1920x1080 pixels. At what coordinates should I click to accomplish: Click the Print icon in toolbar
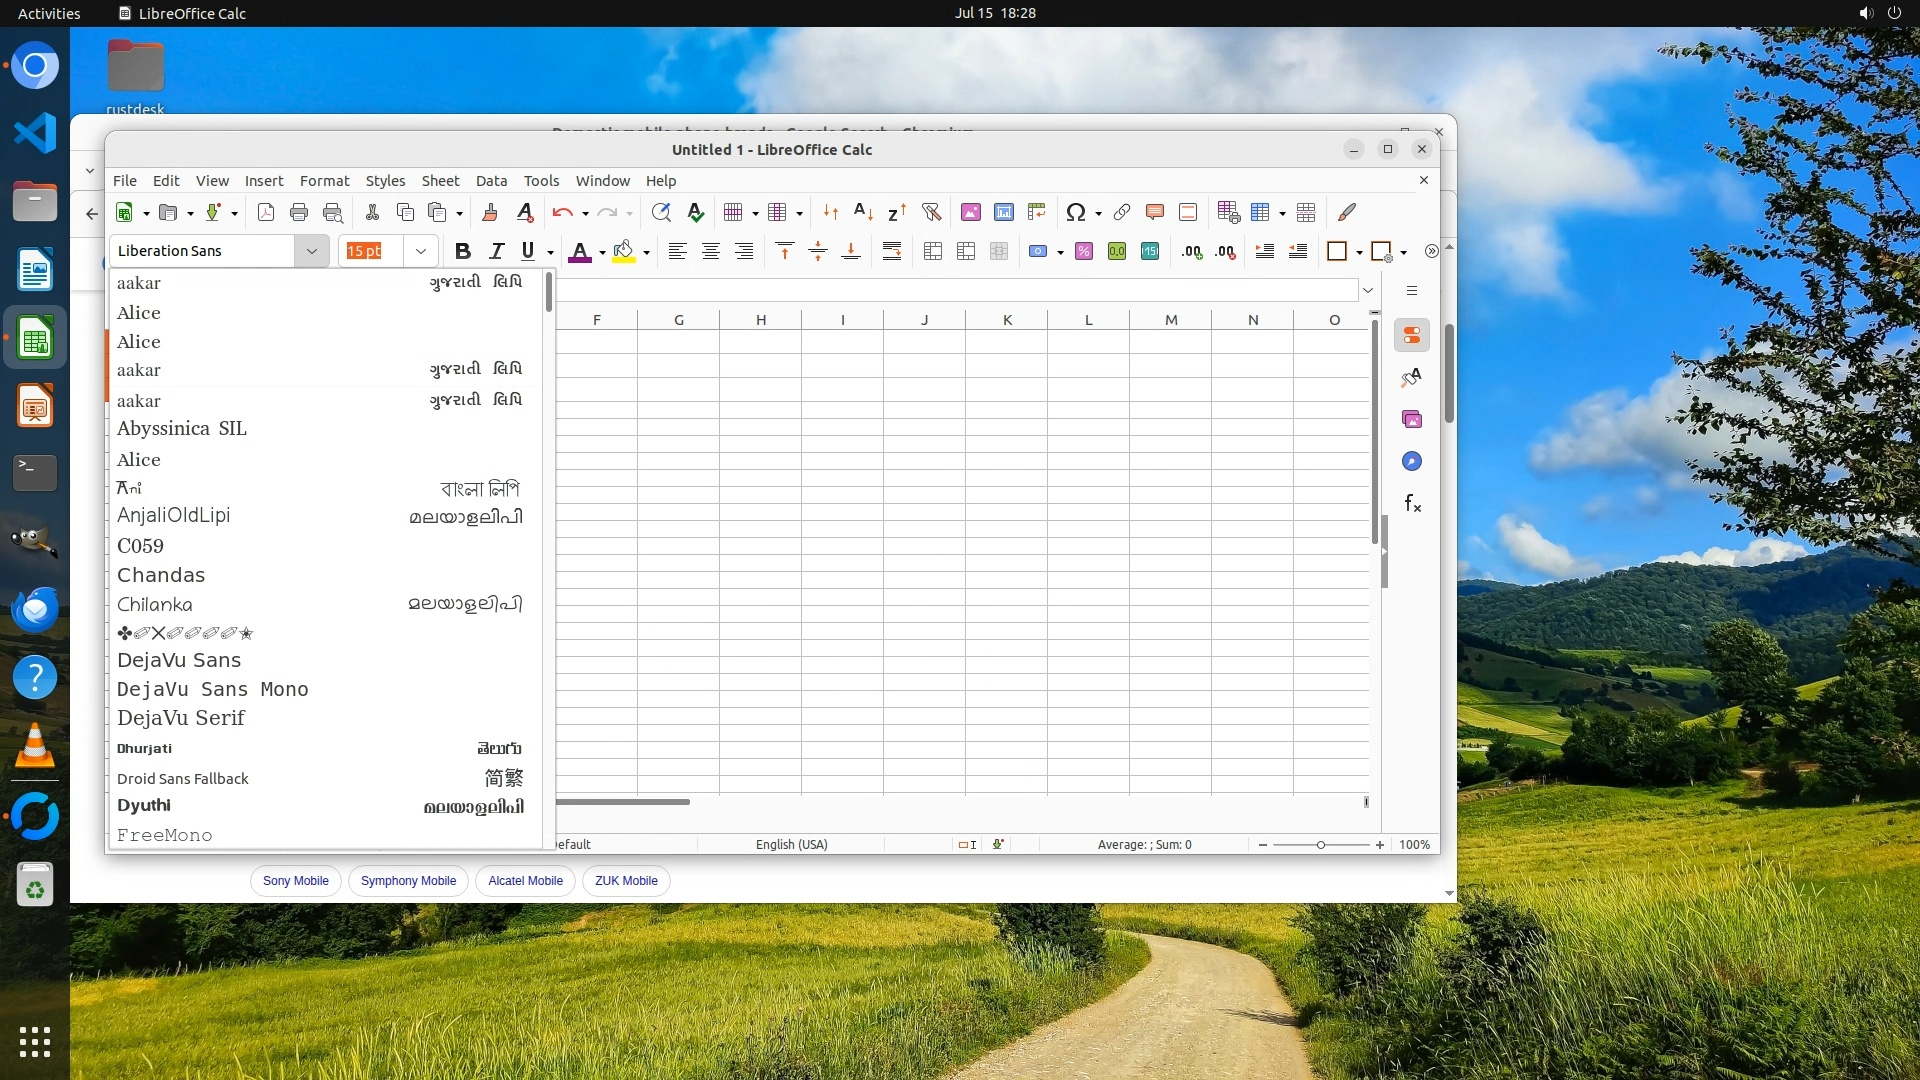298,212
